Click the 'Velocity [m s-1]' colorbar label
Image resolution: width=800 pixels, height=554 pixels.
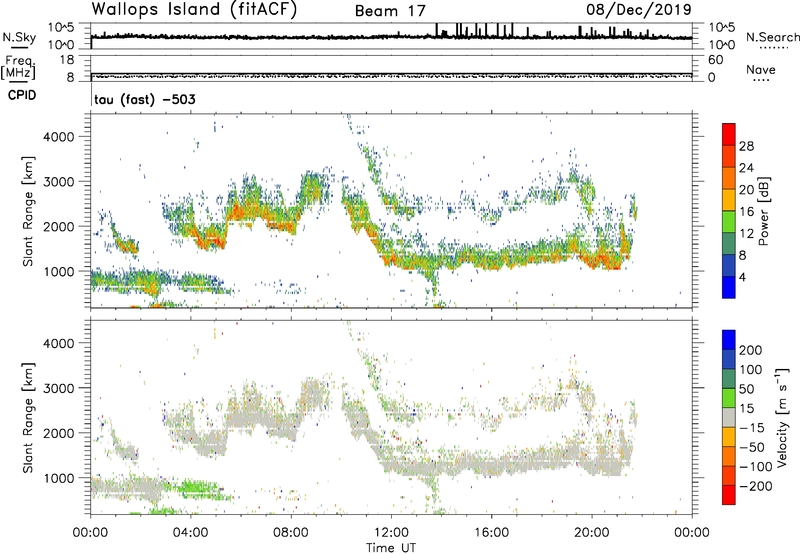782,417
